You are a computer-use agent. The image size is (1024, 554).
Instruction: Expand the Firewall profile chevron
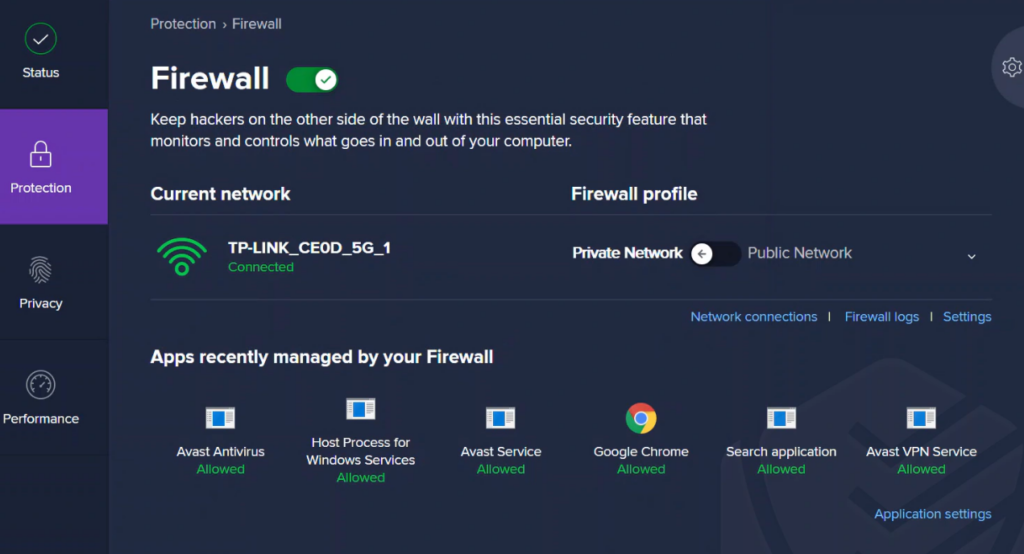(972, 256)
